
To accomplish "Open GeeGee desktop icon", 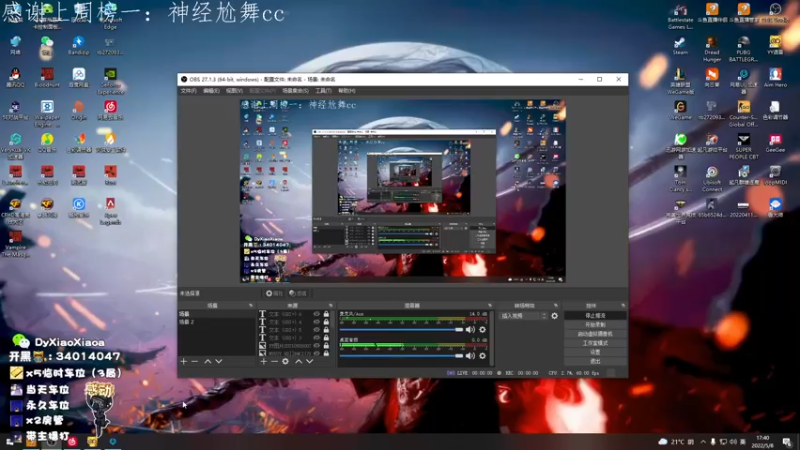I will [x=775, y=143].
